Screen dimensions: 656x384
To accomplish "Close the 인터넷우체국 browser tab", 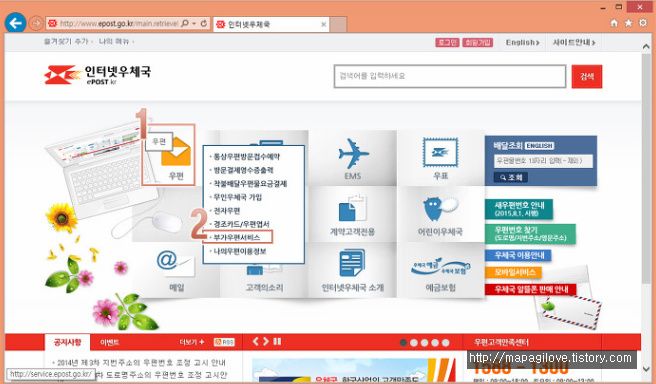I will 323,25.
